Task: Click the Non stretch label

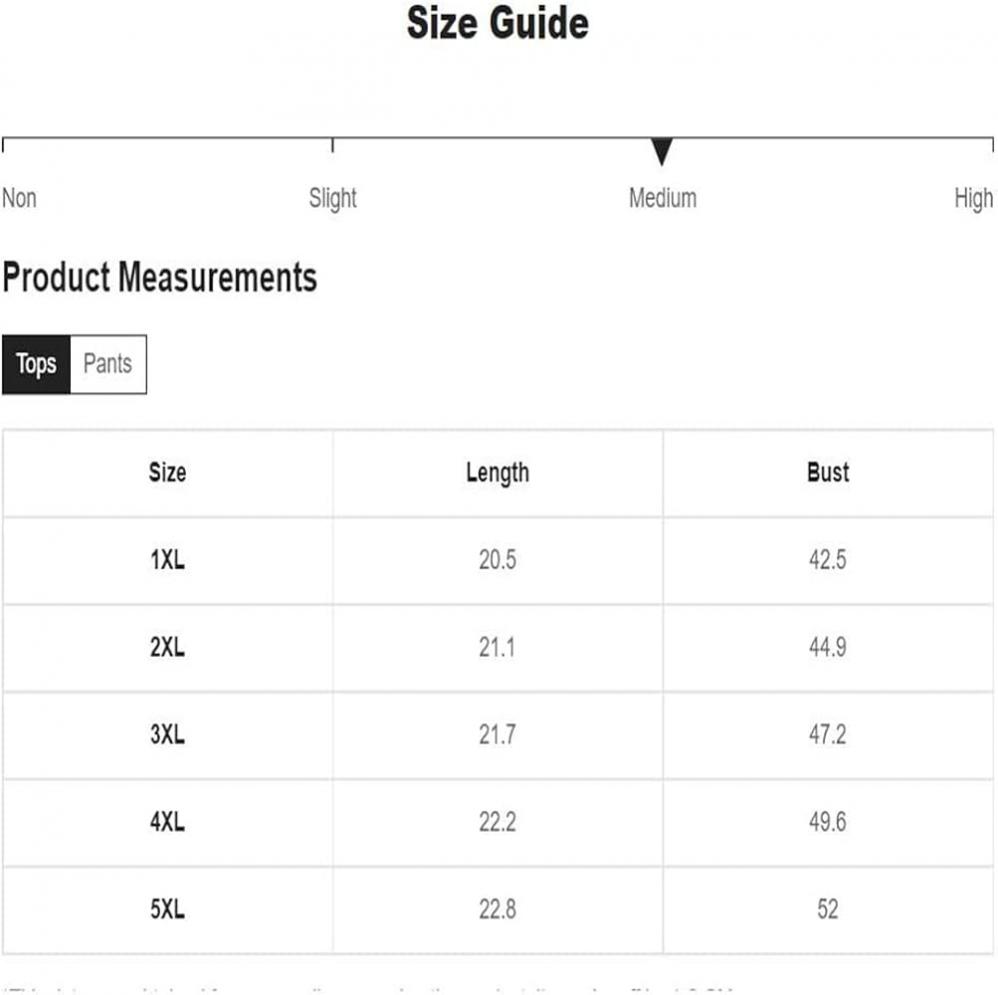Action: 19,198
